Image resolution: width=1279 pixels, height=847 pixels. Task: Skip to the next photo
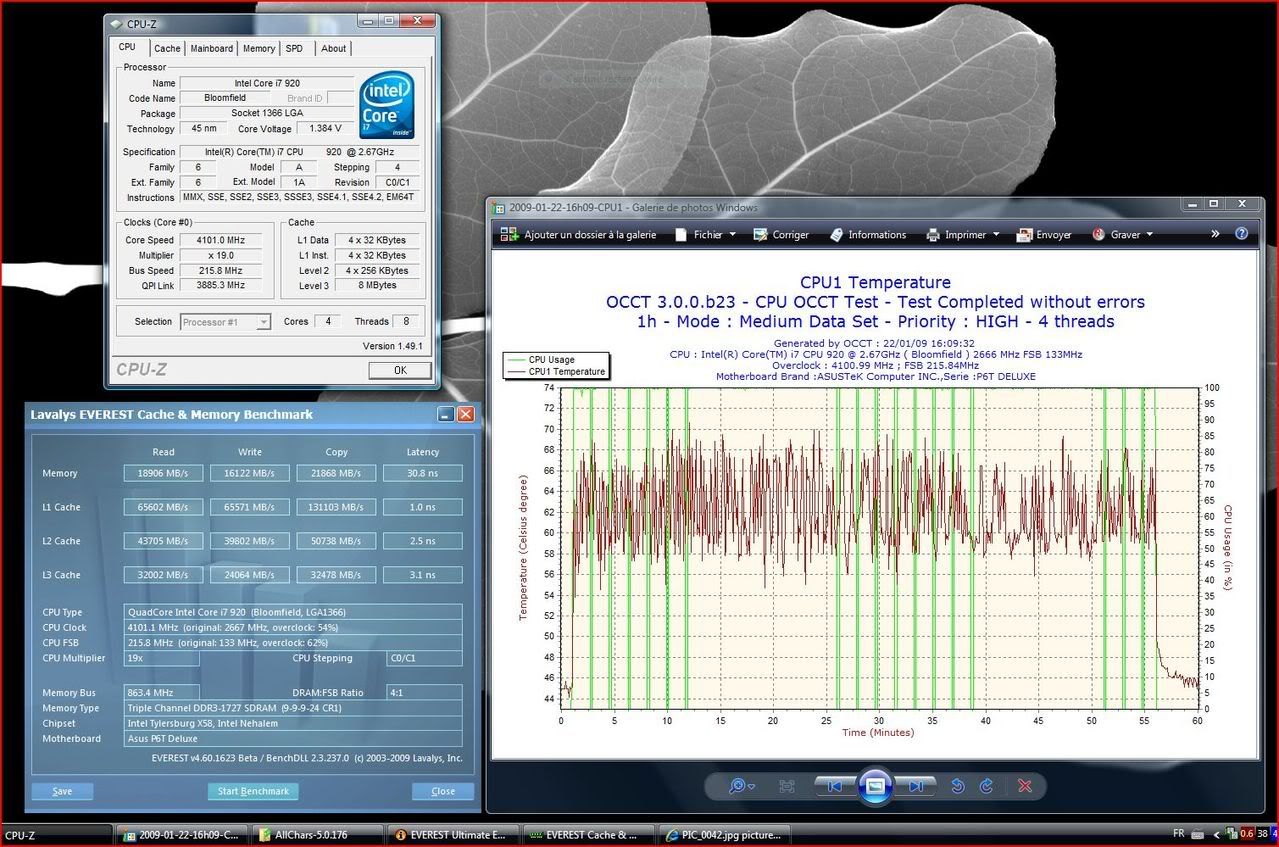tap(915, 786)
